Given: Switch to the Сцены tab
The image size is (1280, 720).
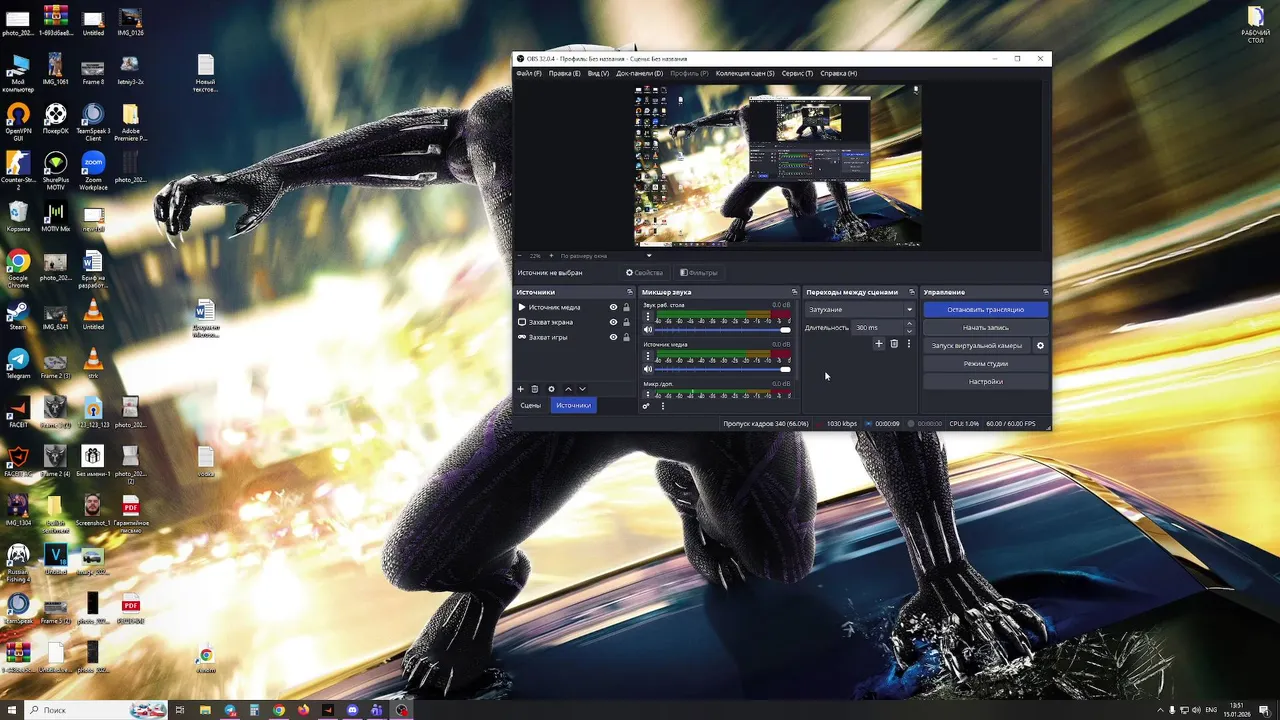Looking at the screenshot, I should tap(530, 405).
